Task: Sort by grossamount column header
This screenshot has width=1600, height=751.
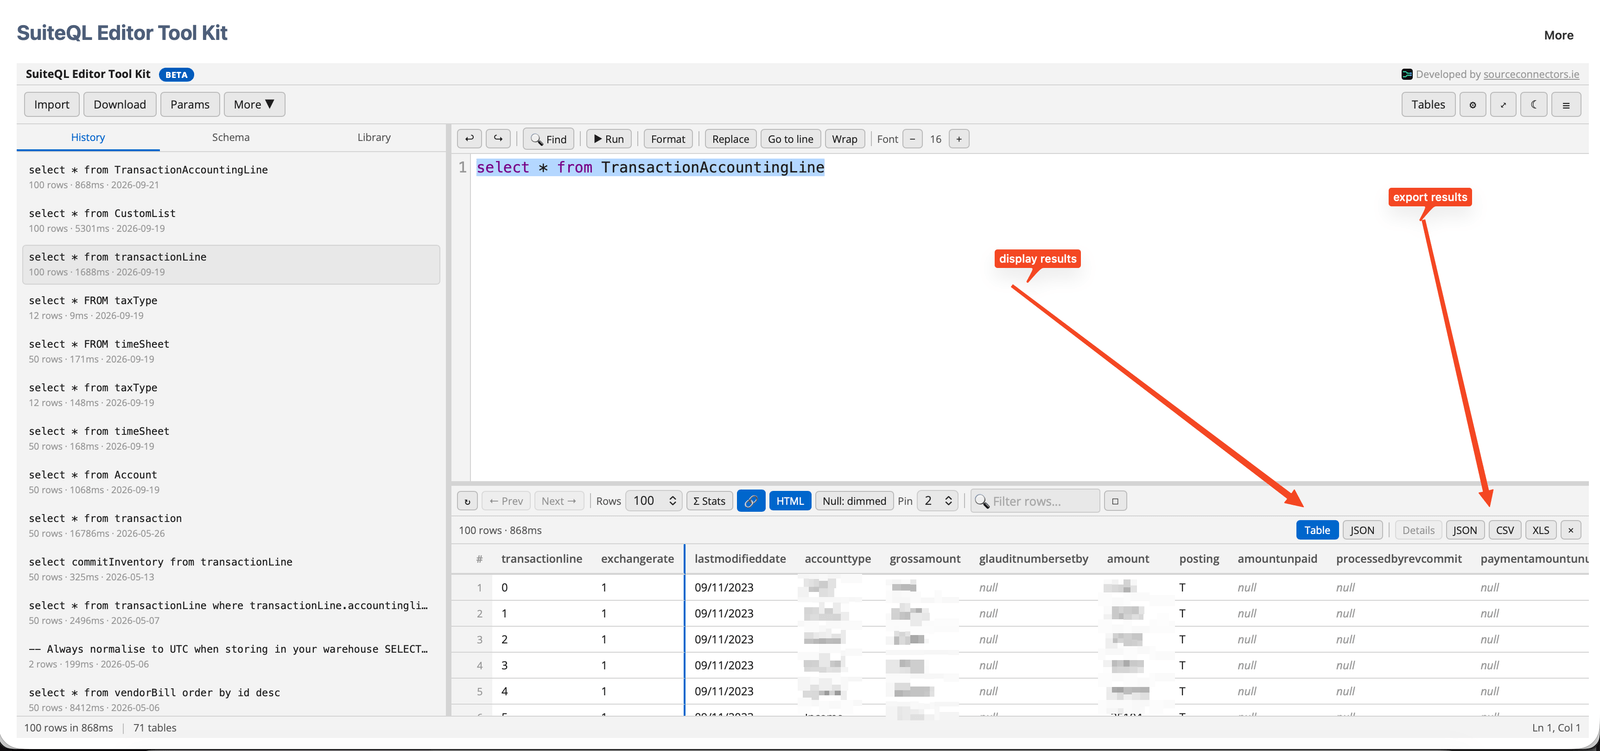Action: click(x=925, y=559)
